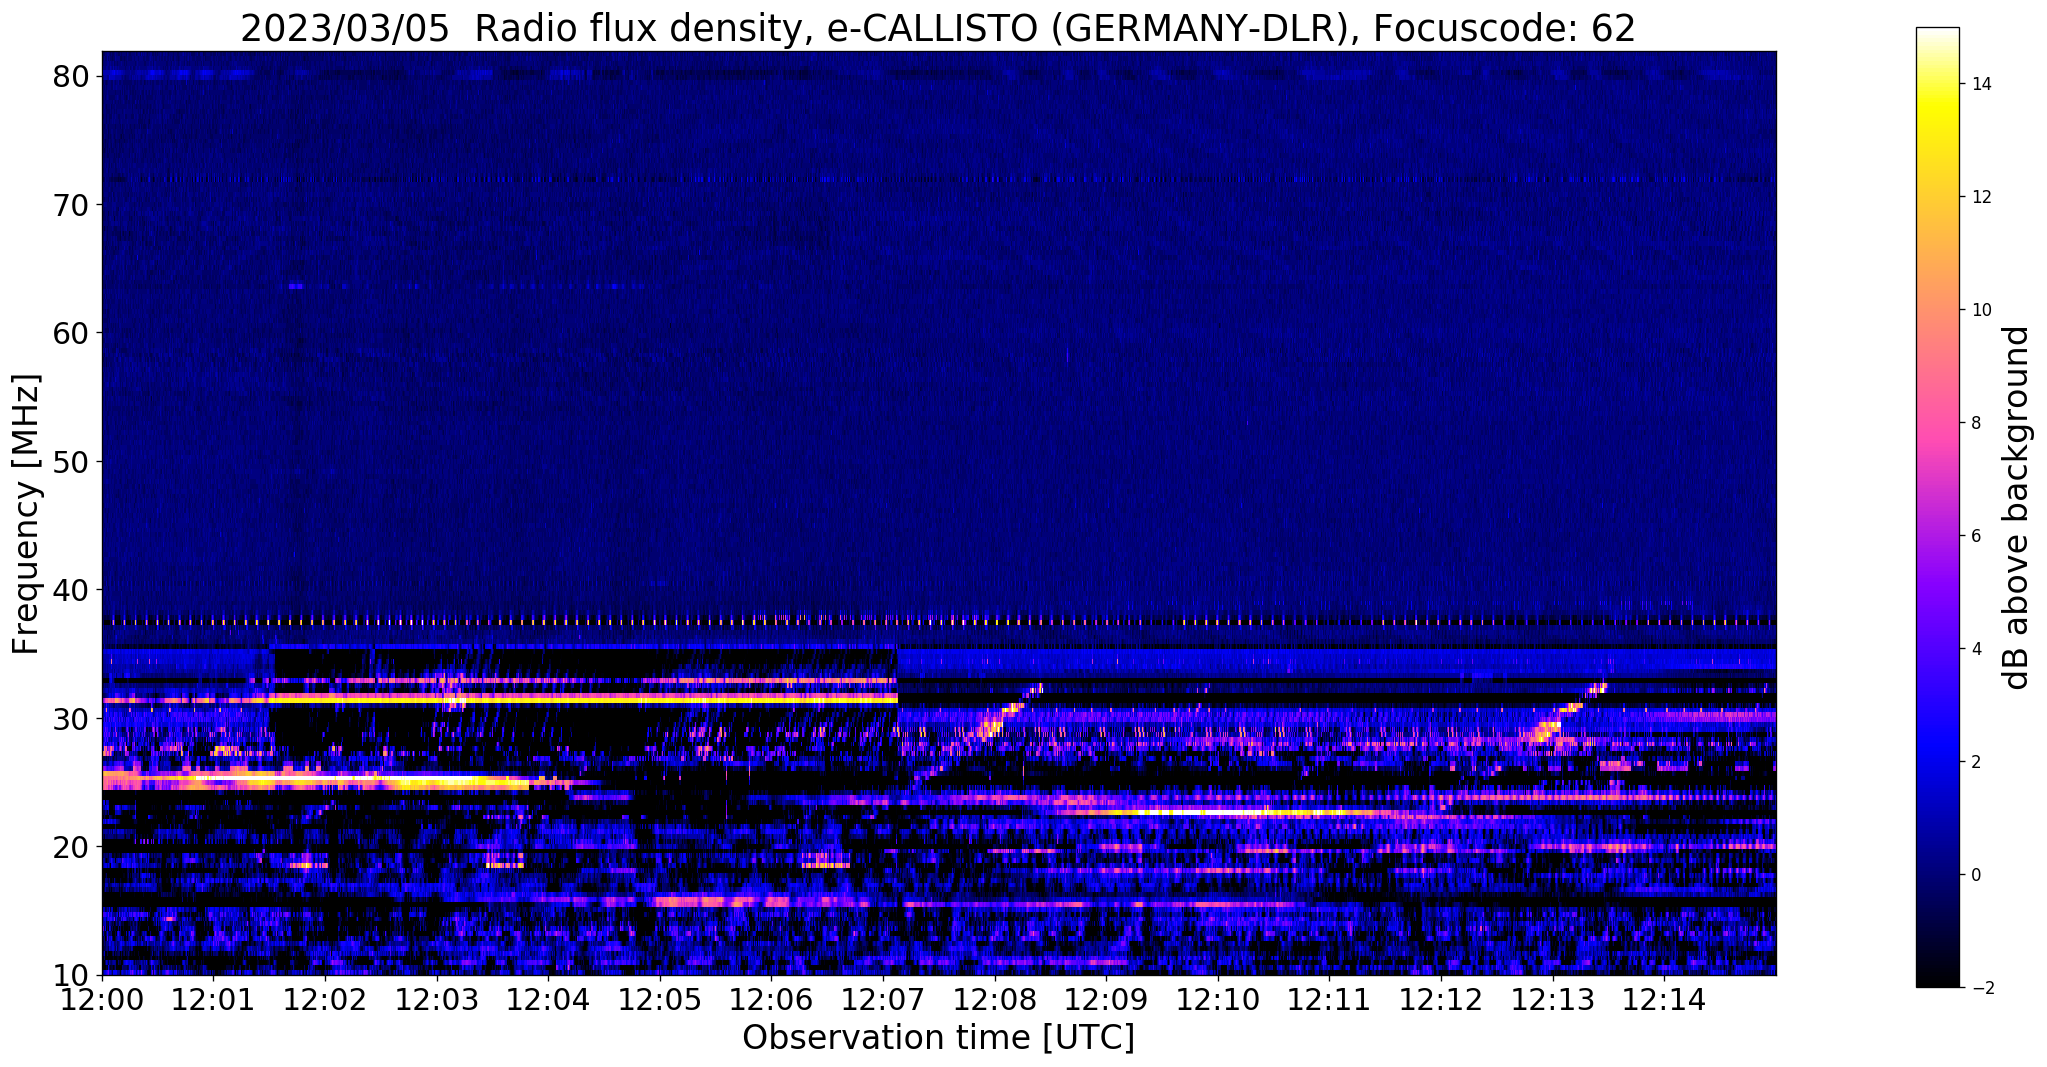Click the 40 MHz frequency tick label

tap(72, 590)
